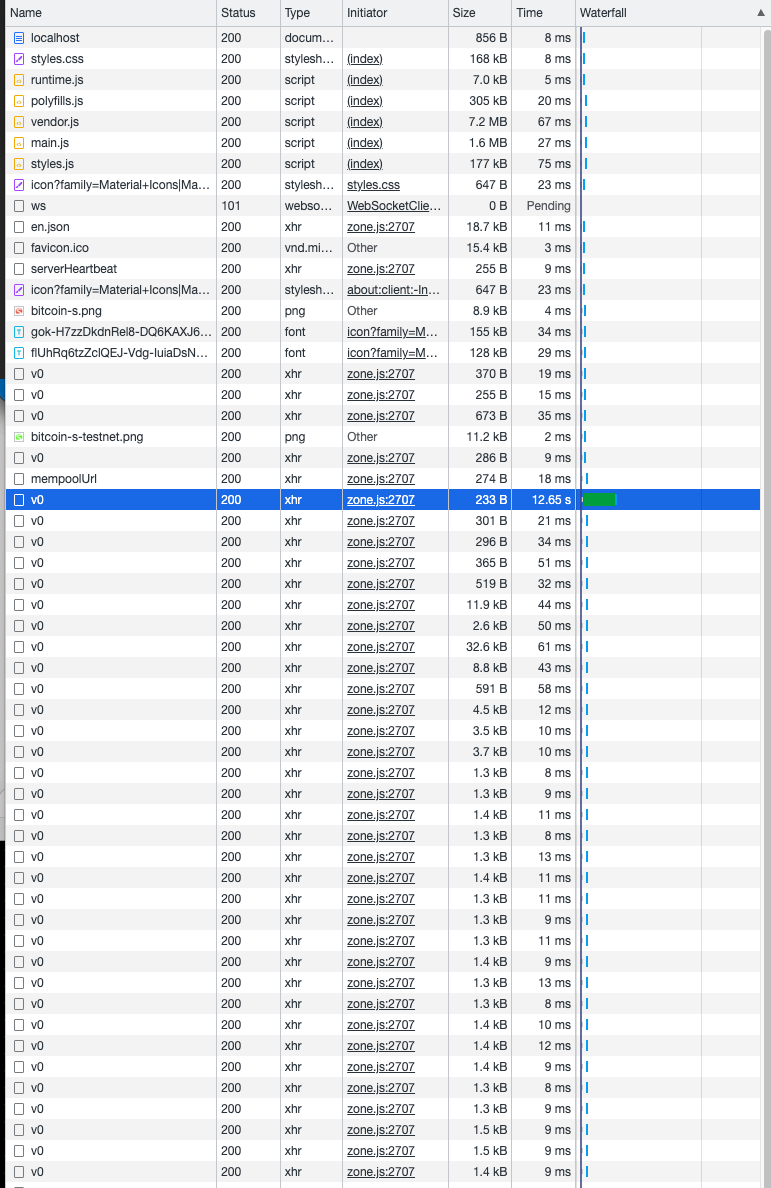Select the localhost request name
771x1188 pixels.
(x=55, y=38)
